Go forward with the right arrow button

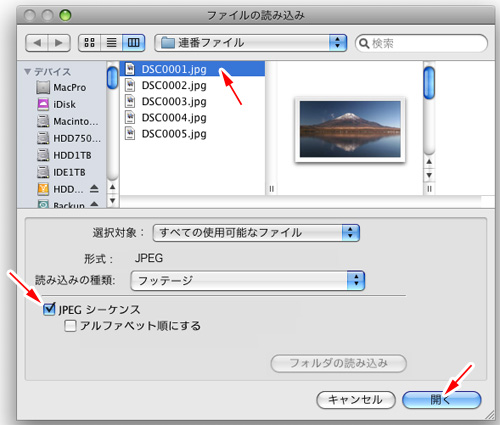[x=59, y=43]
